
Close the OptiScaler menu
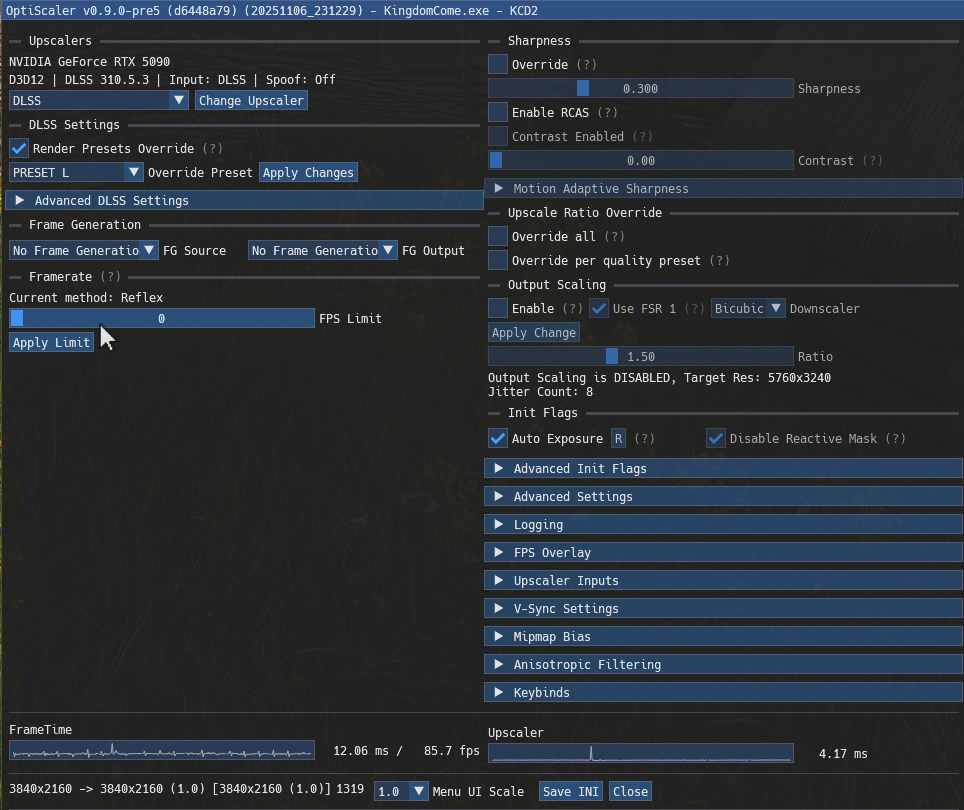point(630,791)
